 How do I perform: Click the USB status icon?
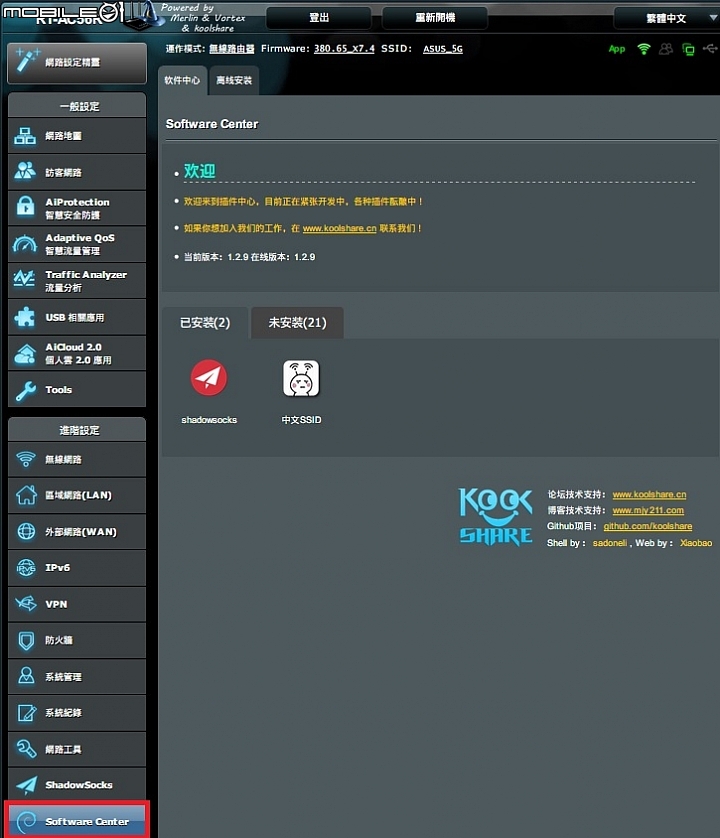coord(710,49)
